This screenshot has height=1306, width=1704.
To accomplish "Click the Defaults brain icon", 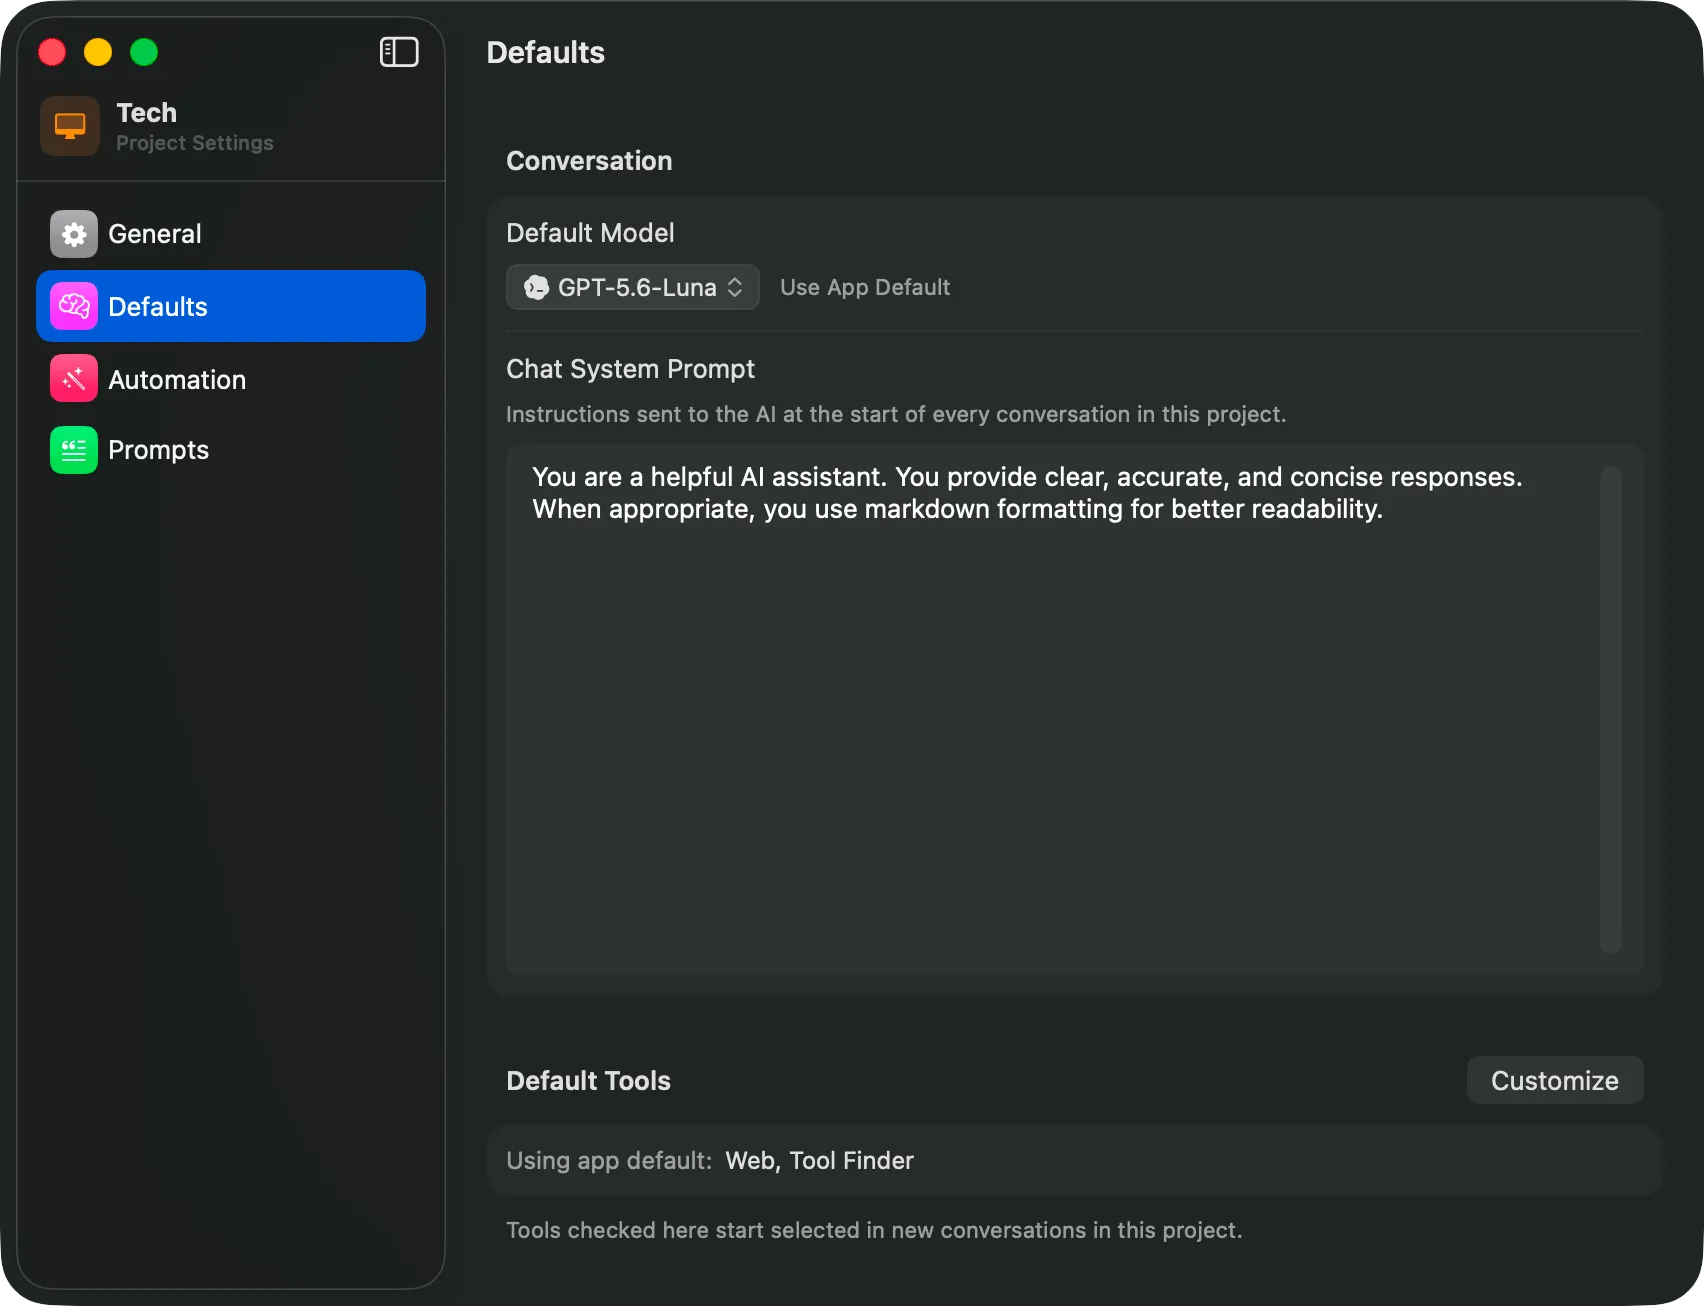I will (74, 306).
